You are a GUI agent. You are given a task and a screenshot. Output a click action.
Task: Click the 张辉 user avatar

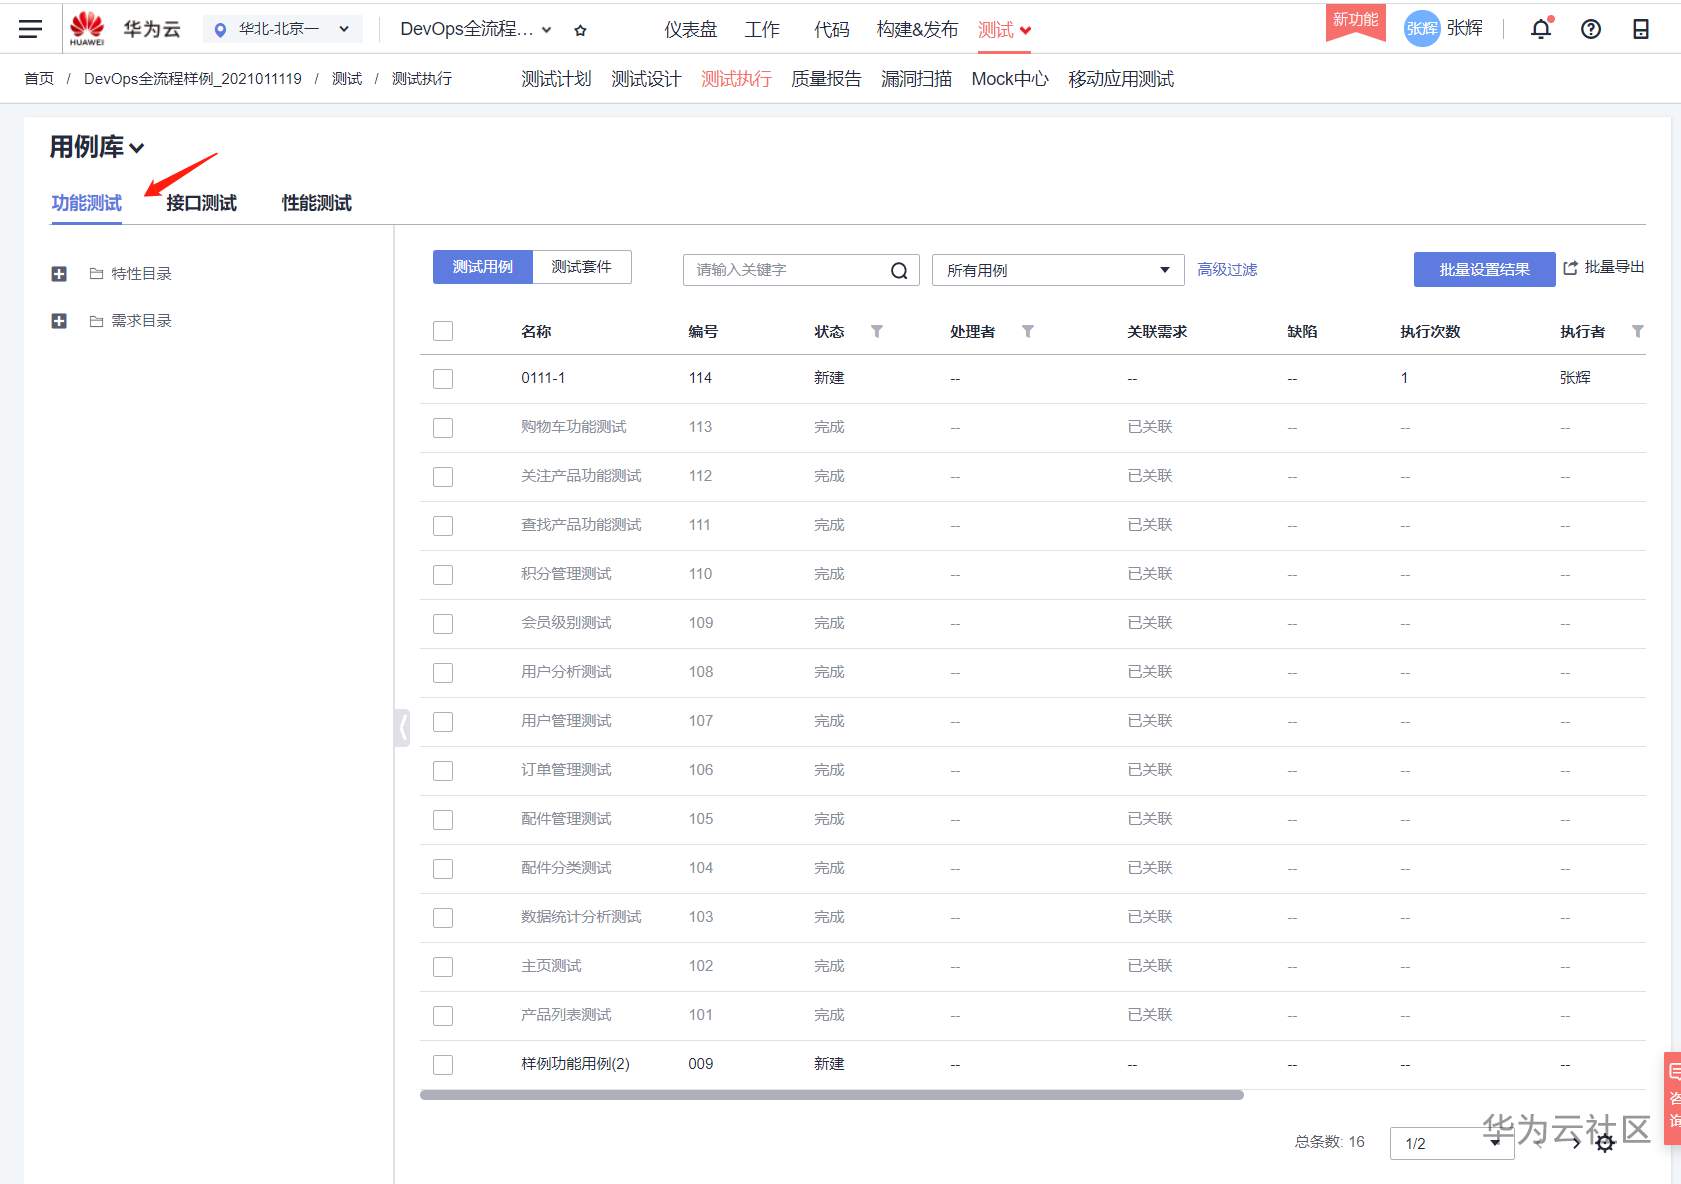(x=1422, y=29)
